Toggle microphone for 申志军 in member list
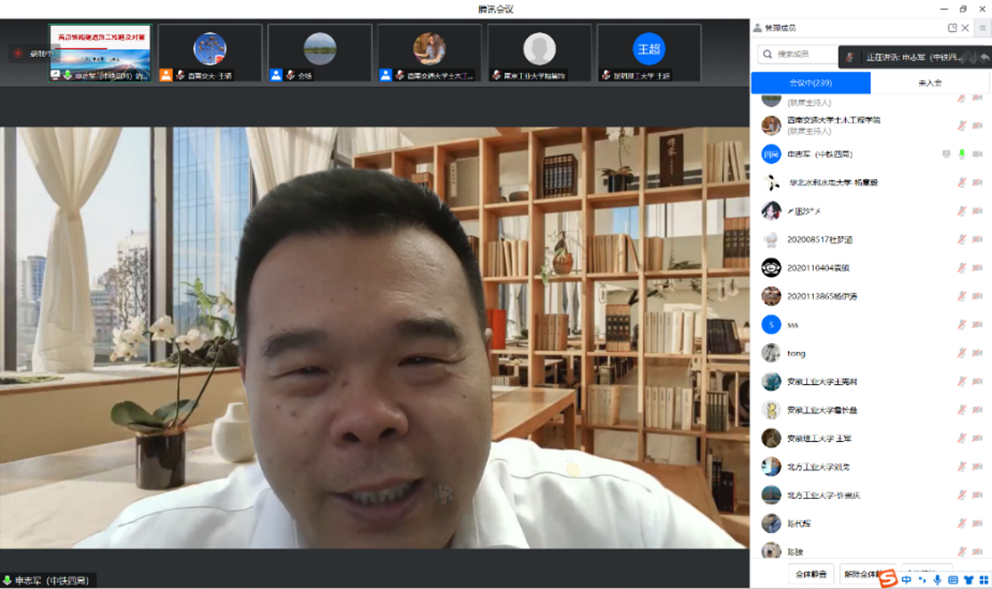 point(962,154)
